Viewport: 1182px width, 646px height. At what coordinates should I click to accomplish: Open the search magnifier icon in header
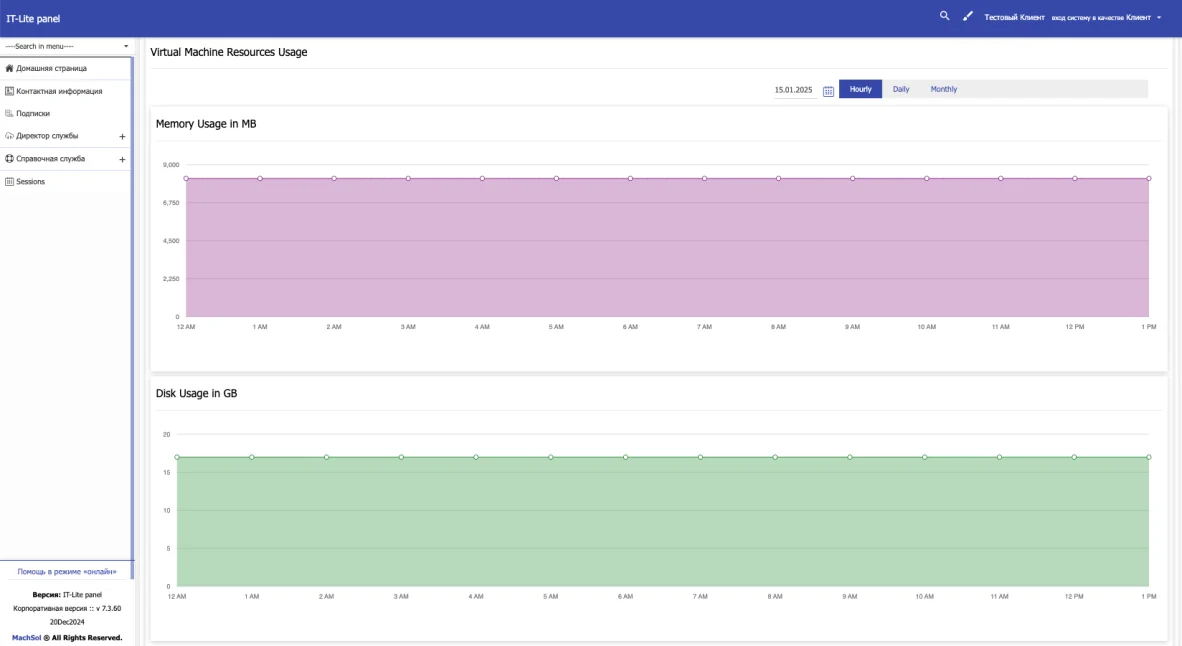(944, 16)
